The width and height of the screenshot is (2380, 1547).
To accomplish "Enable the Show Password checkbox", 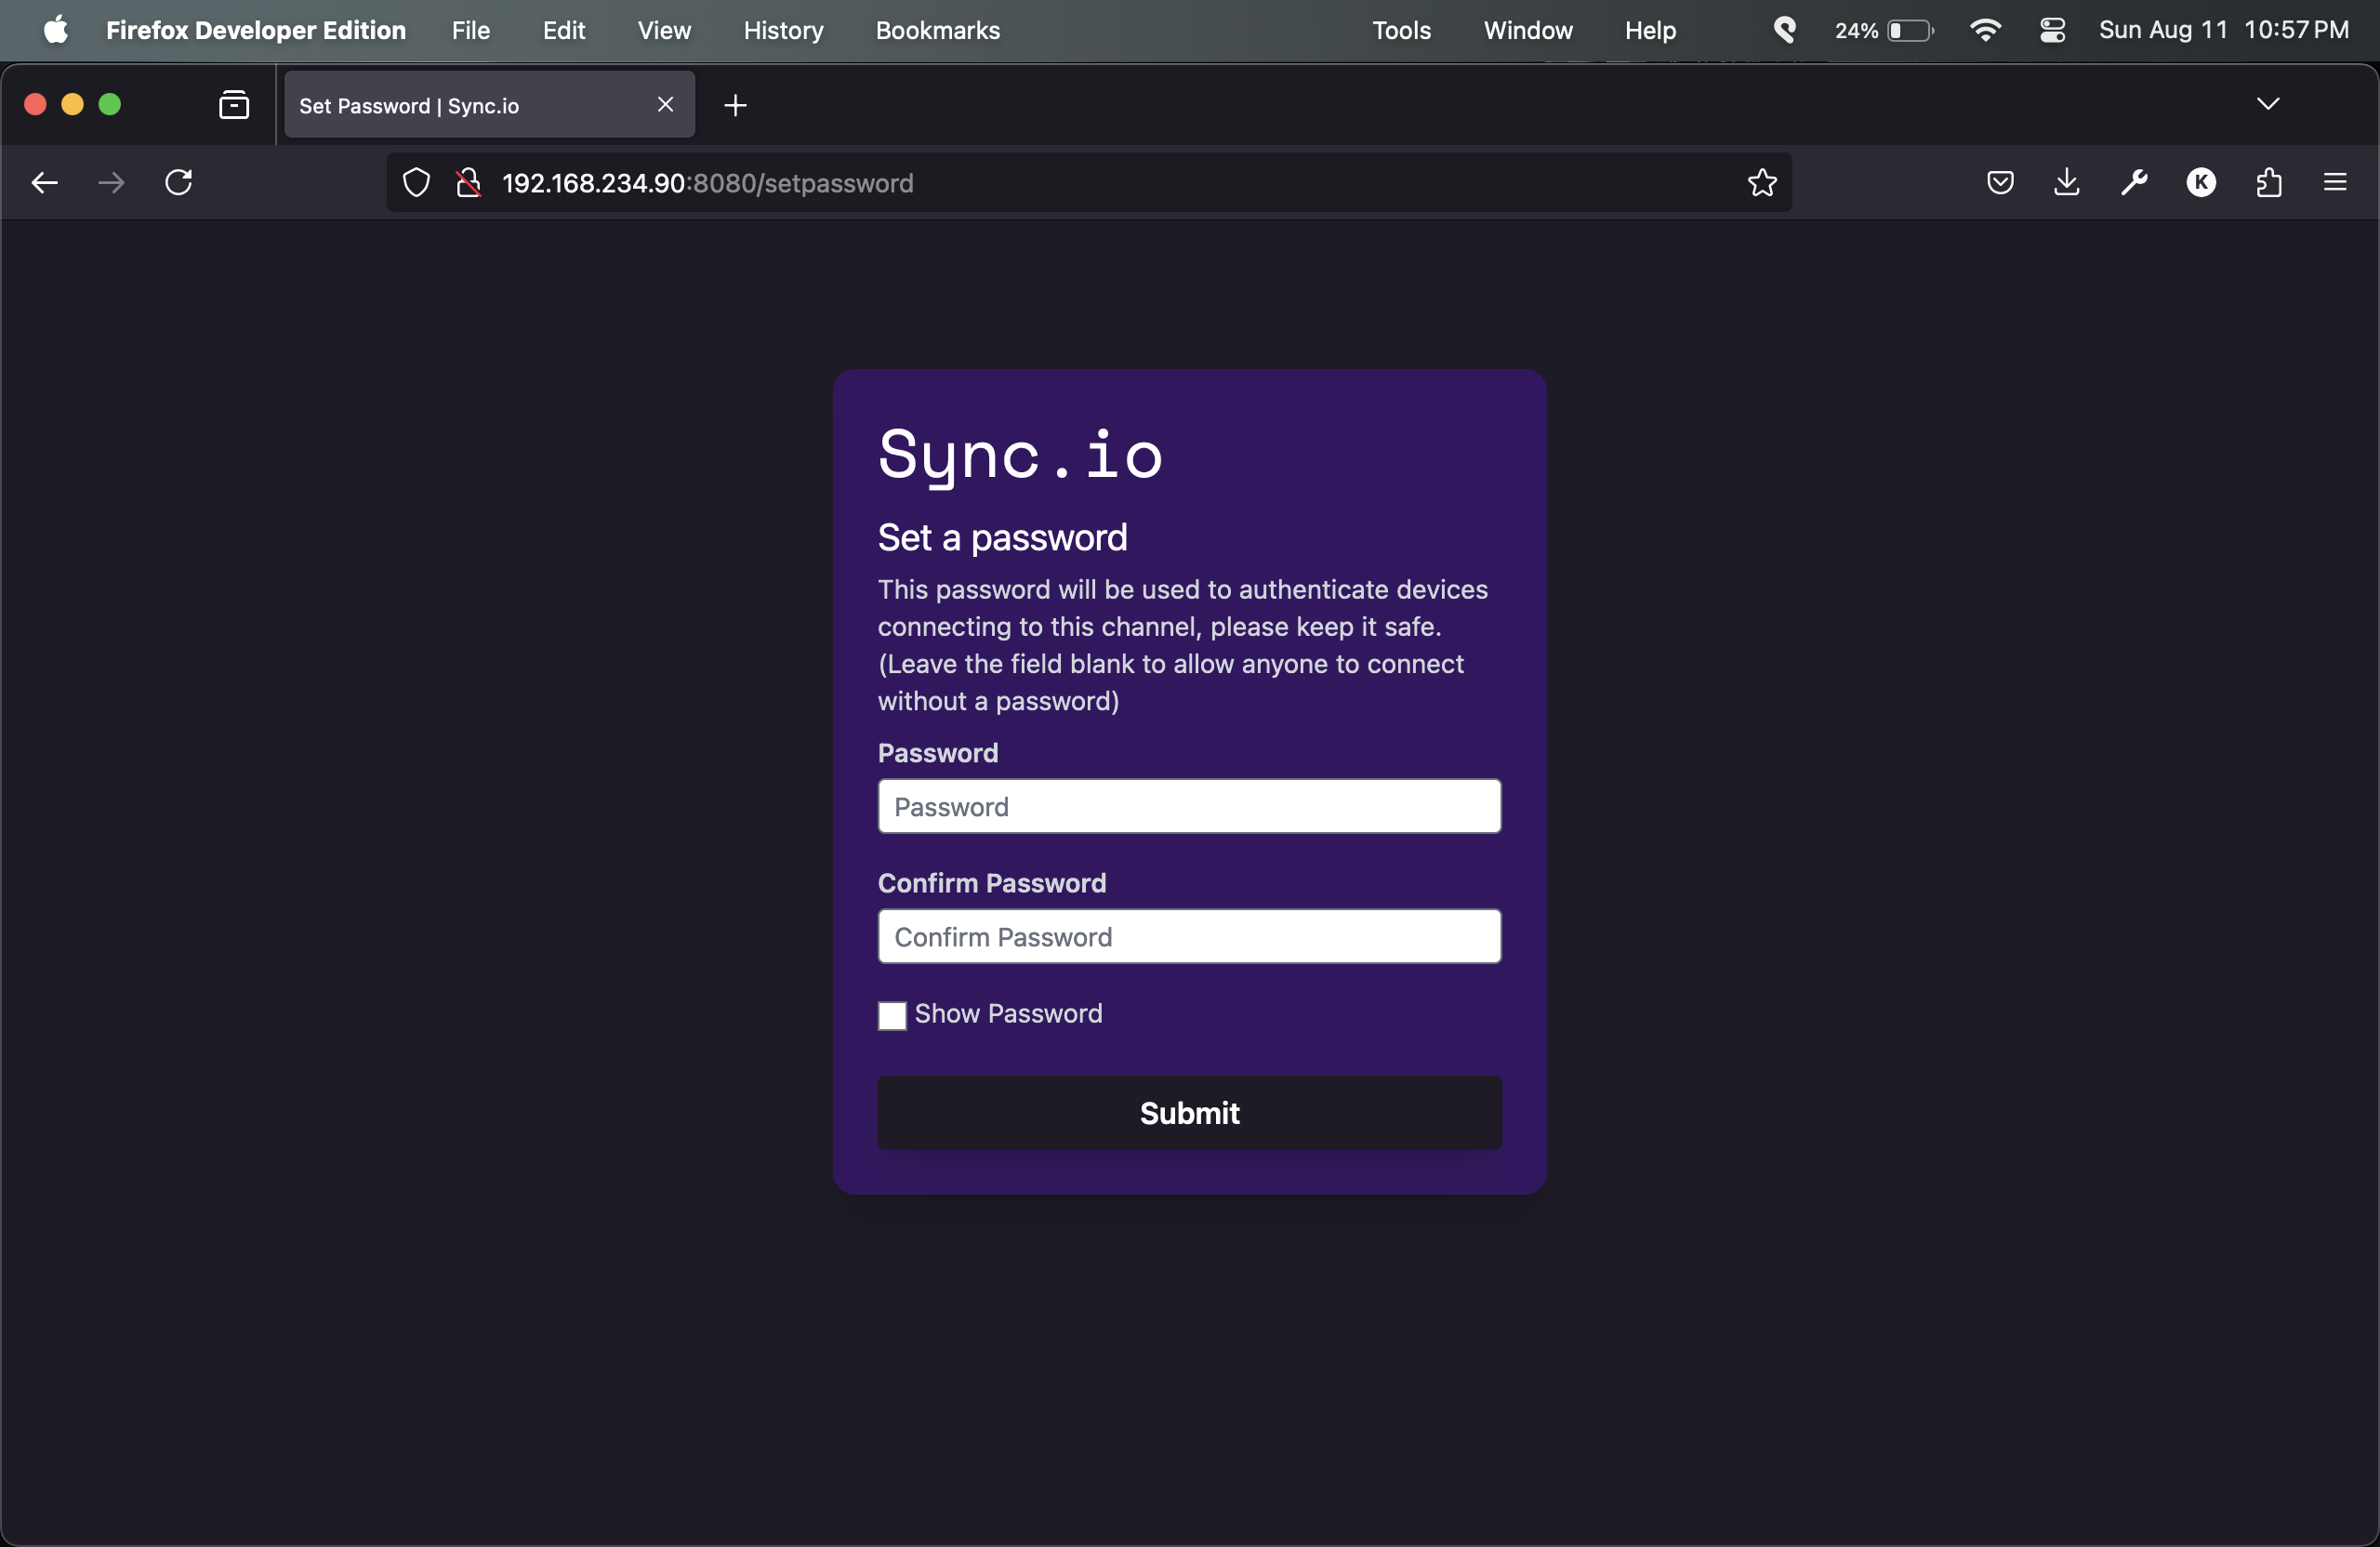I will point(892,1015).
